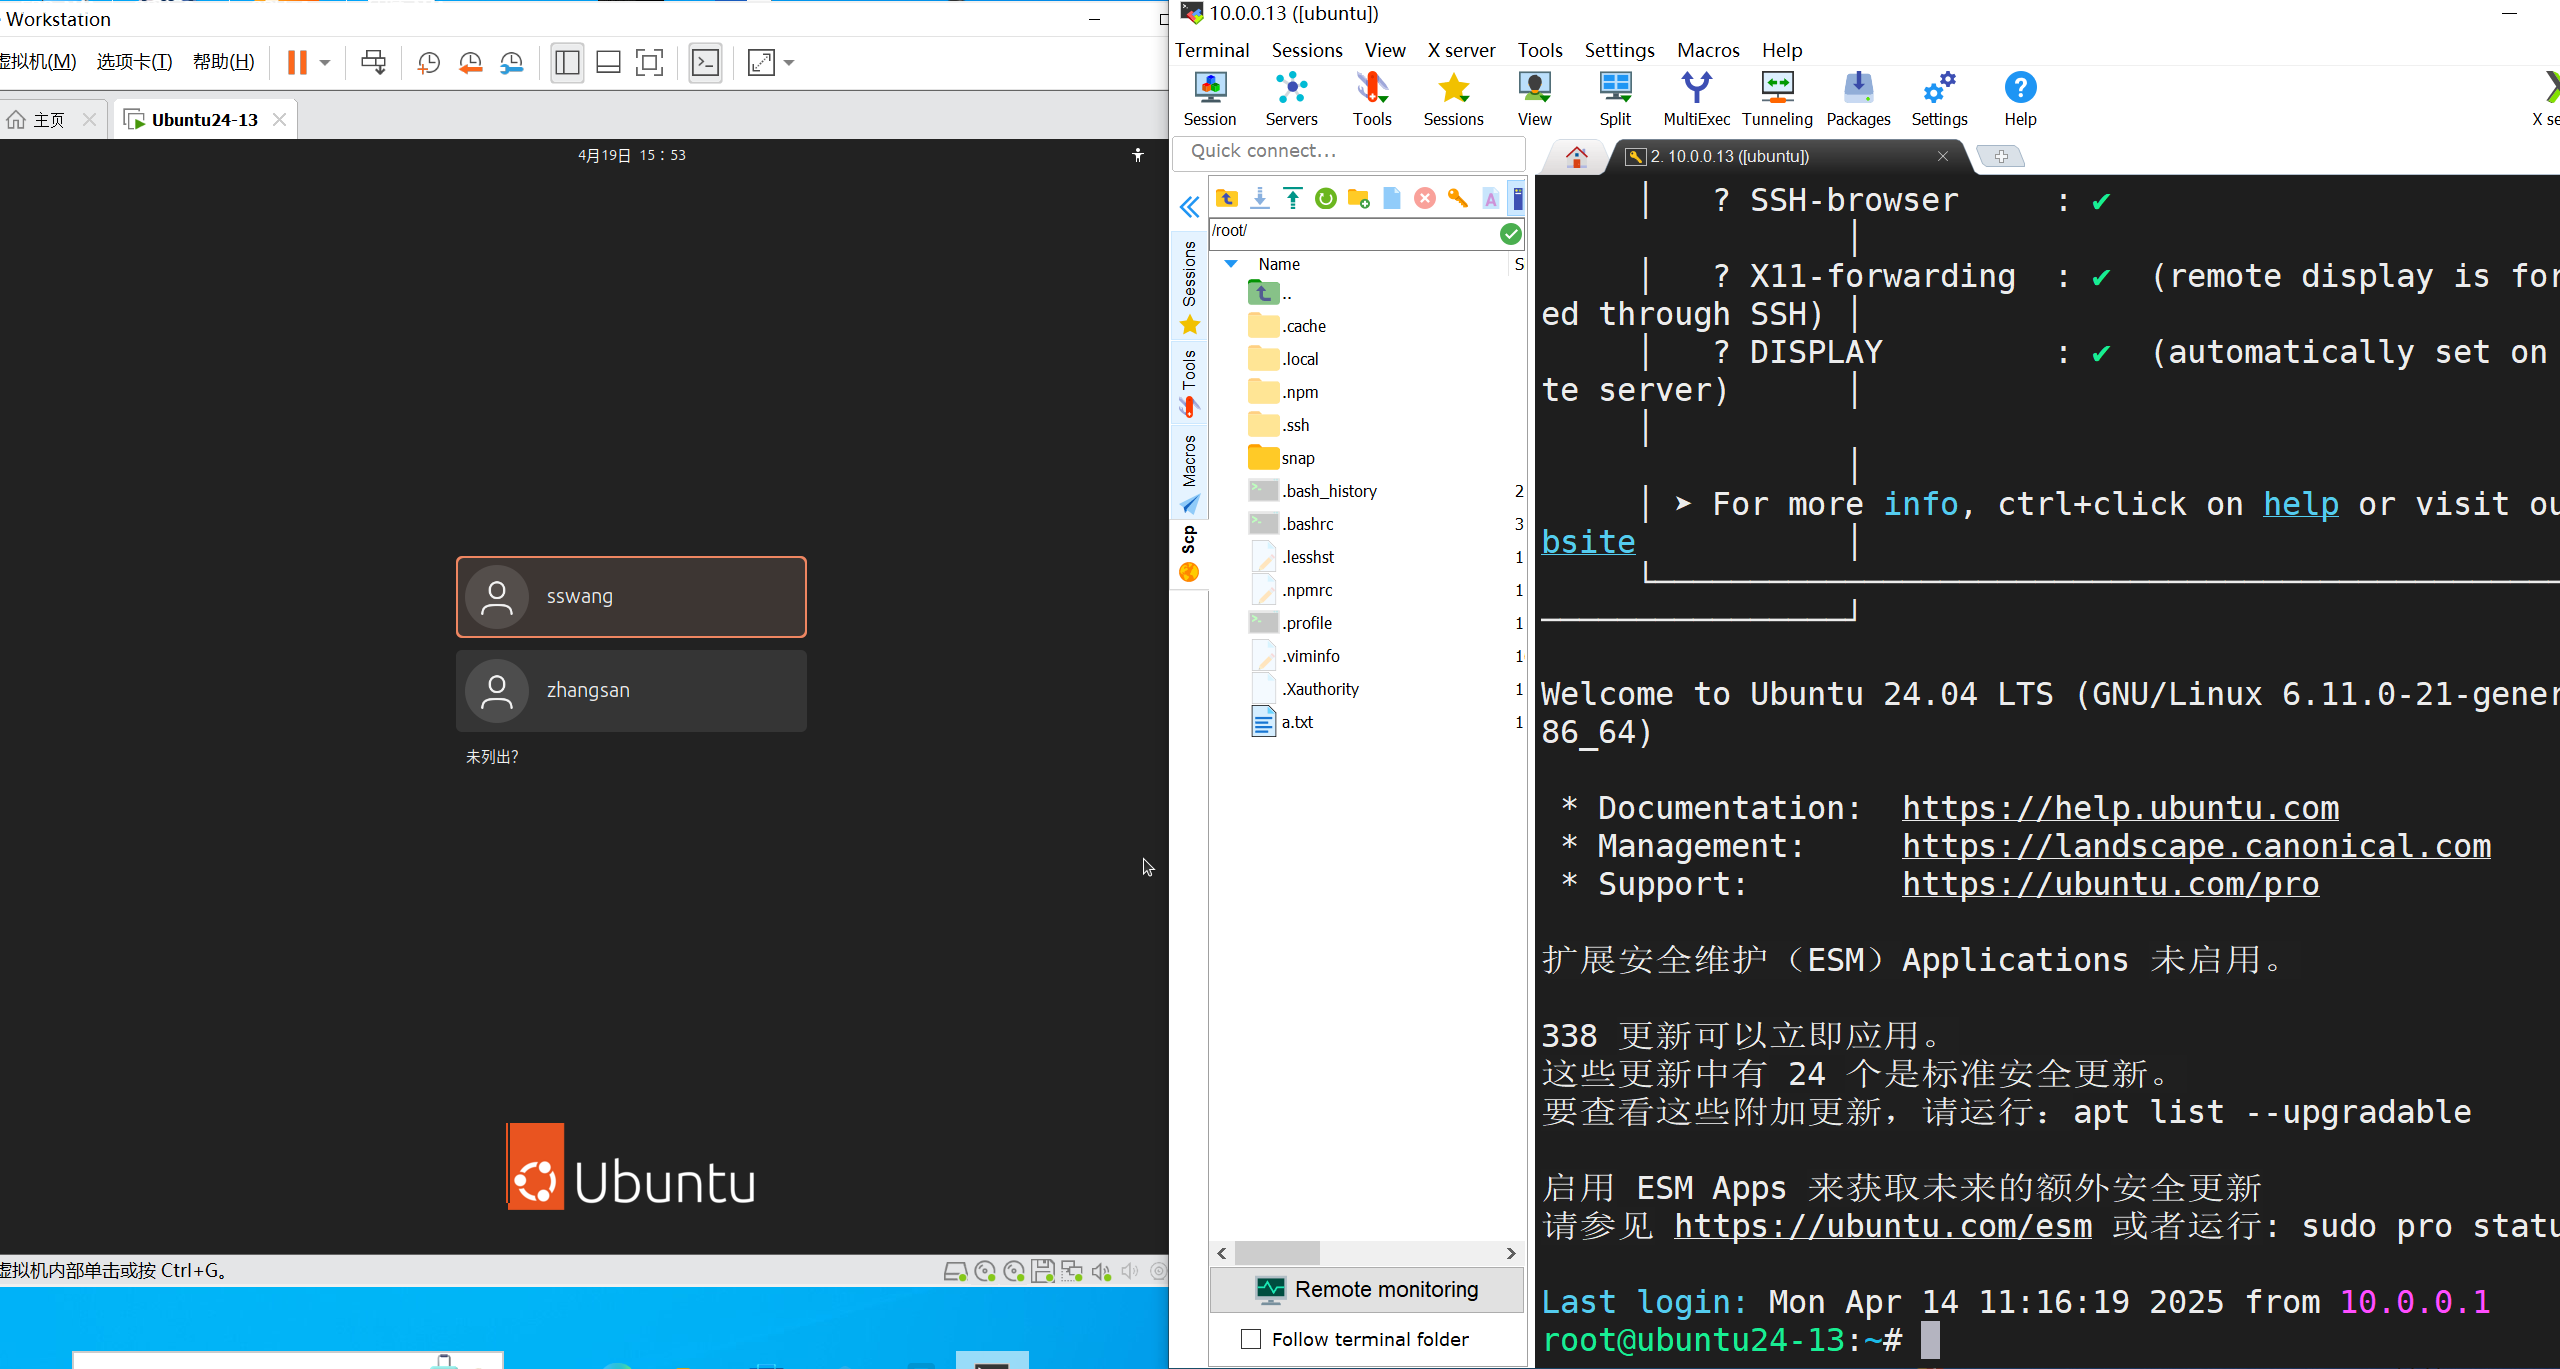2560x1369 pixels.
Task: Create a new remote folder
Action: (1358, 198)
